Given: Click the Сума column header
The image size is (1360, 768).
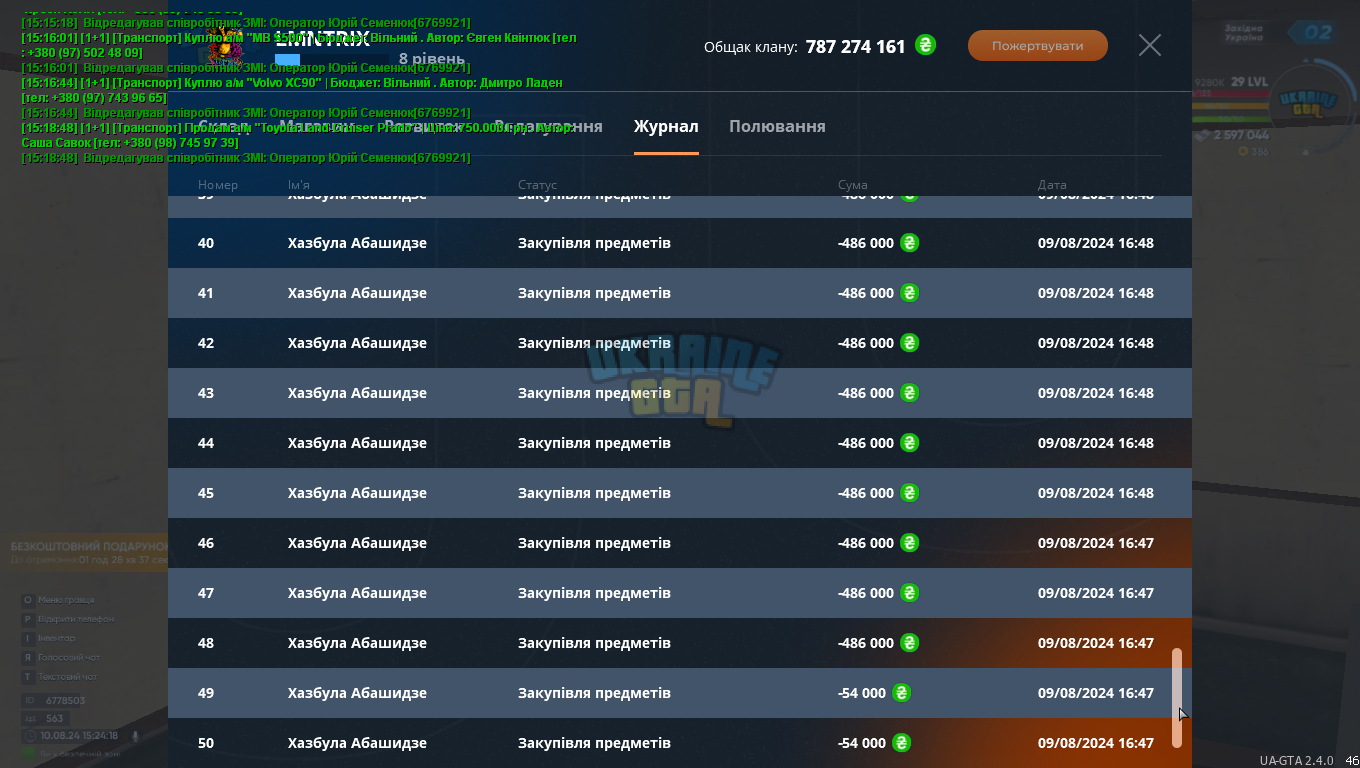Looking at the screenshot, I should (x=853, y=185).
